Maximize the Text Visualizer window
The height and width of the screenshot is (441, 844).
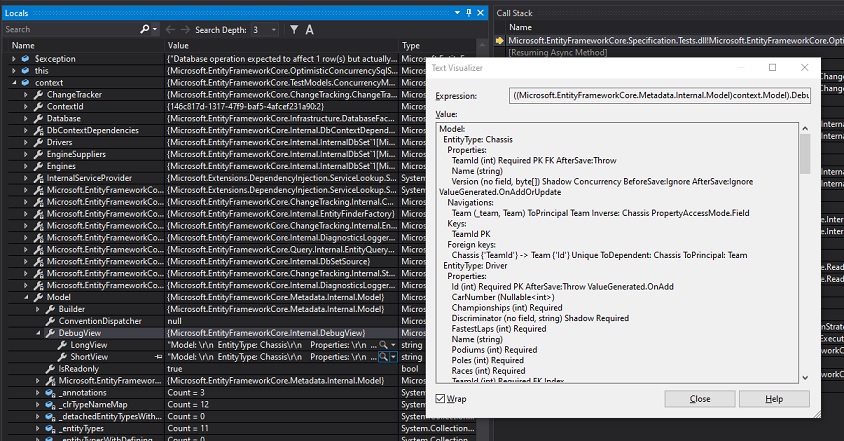pyautogui.click(x=772, y=67)
